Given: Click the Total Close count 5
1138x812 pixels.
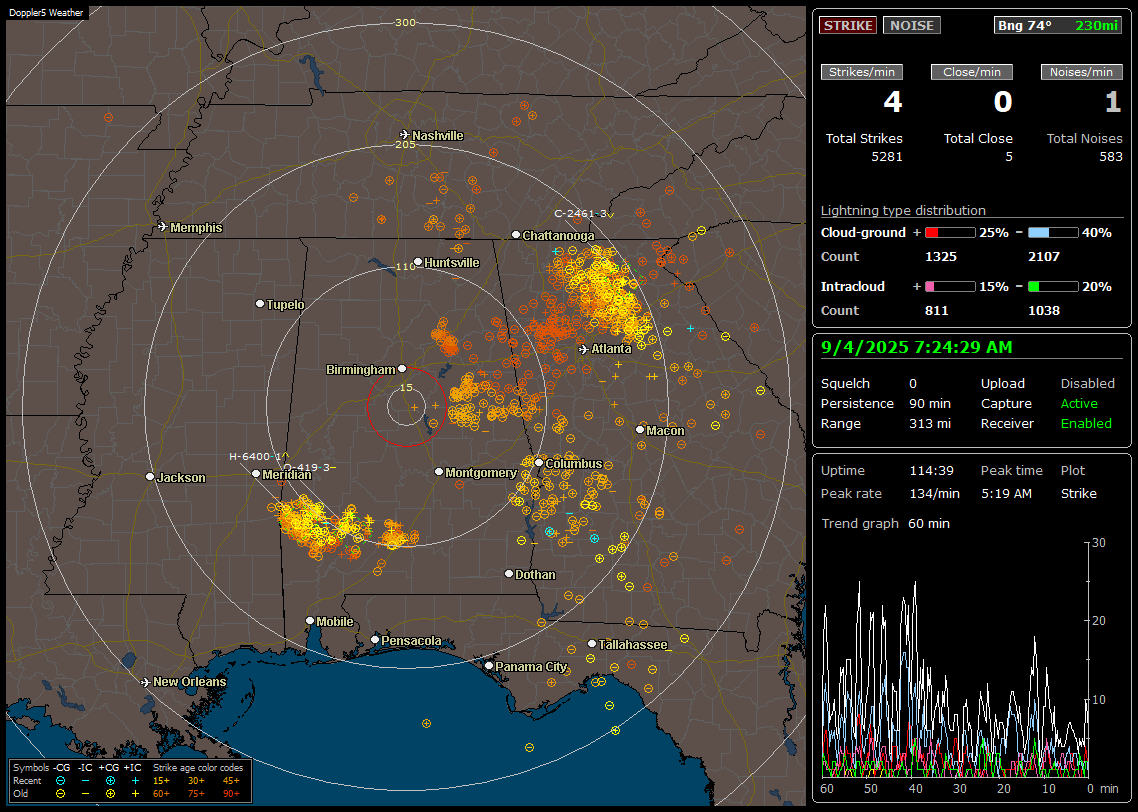Looking at the screenshot, I should pyautogui.click(x=1008, y=157).
